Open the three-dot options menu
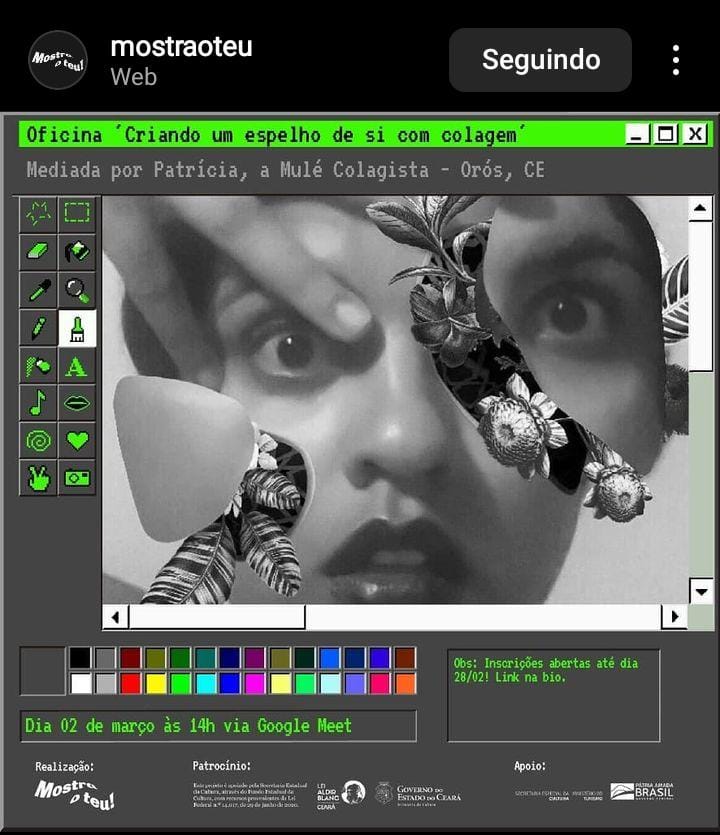Image resolution: width=720 pixels, height=835 pixels. (x=676, y=60)
